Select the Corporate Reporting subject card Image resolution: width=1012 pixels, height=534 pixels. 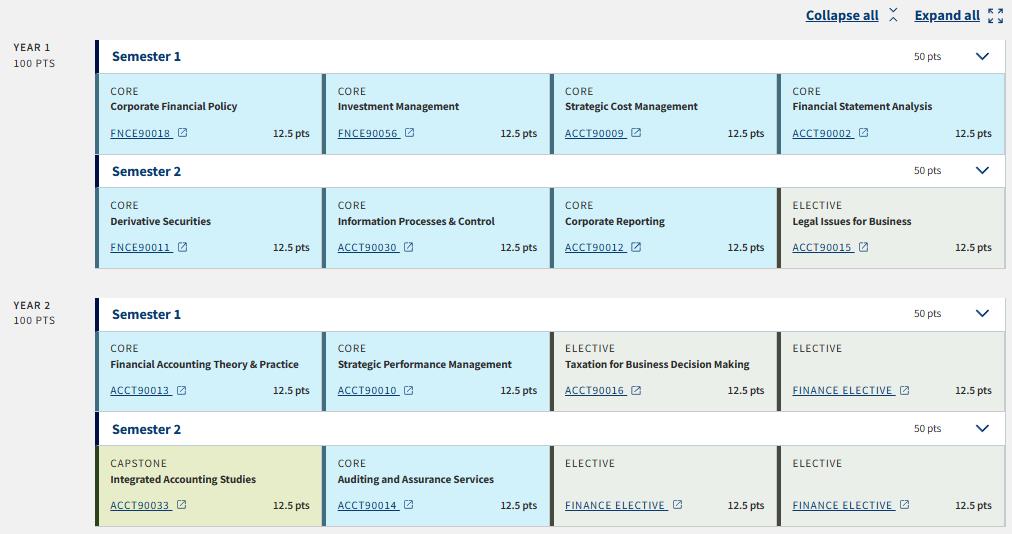click(664, 228)
